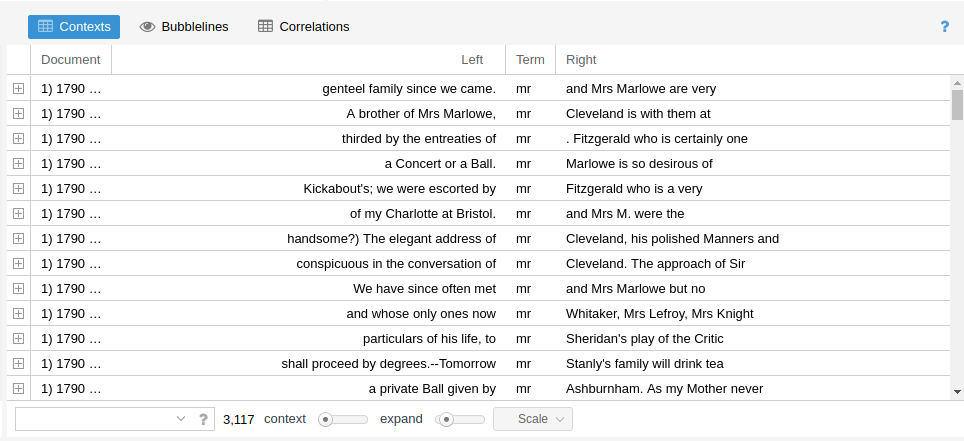The image size is (964, 441).
Task: Click the help question mark in the panel header
Action: tap(944, 27)
